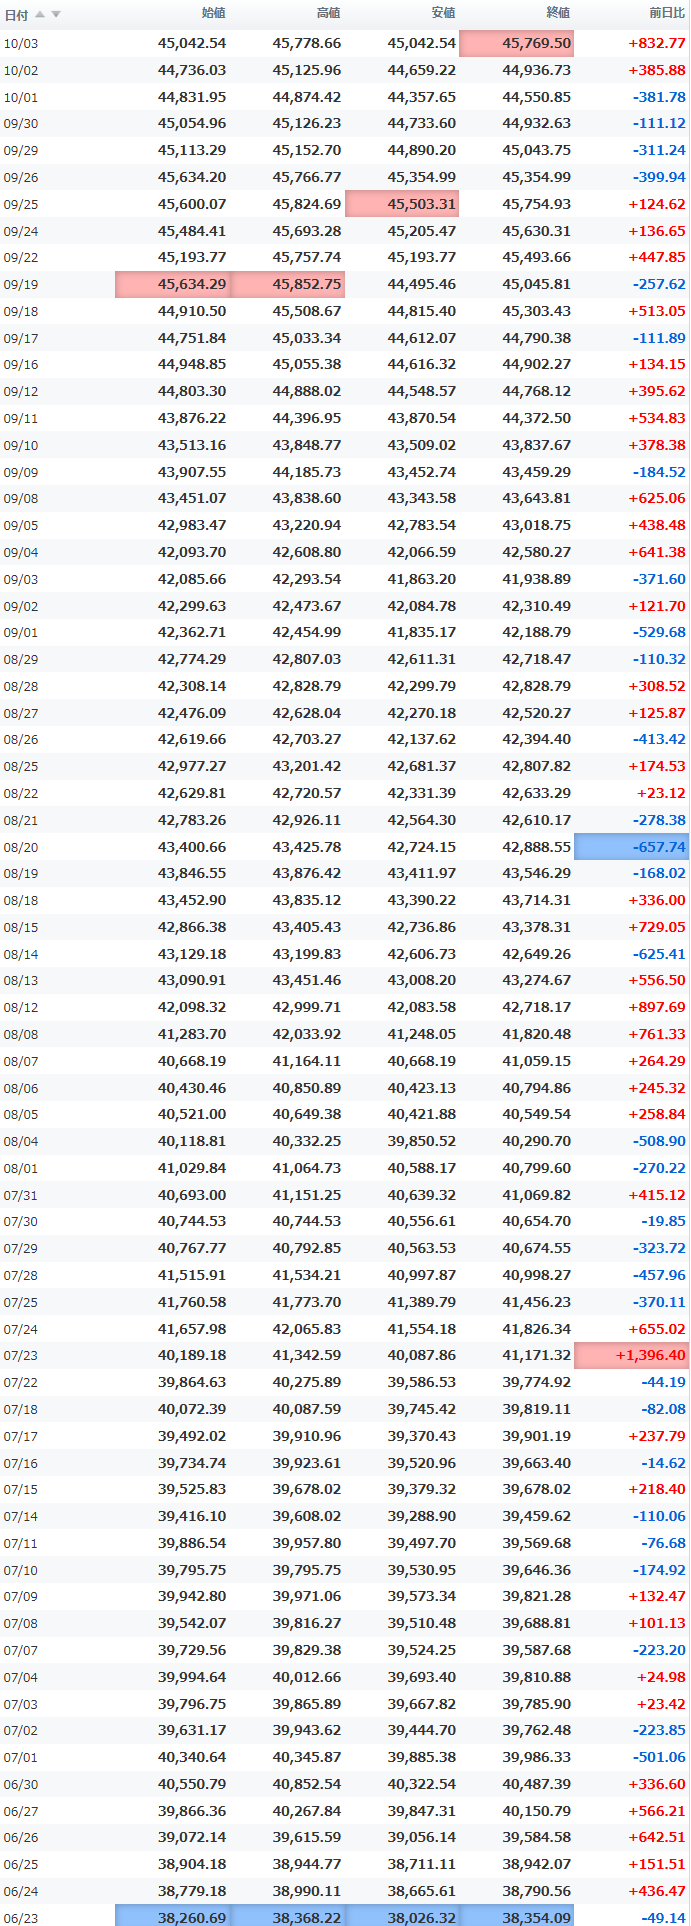Select the 08/04 change value -508.90
Image resolution: width=691 pixels, height=1926 pixels.
[659, 1141]
